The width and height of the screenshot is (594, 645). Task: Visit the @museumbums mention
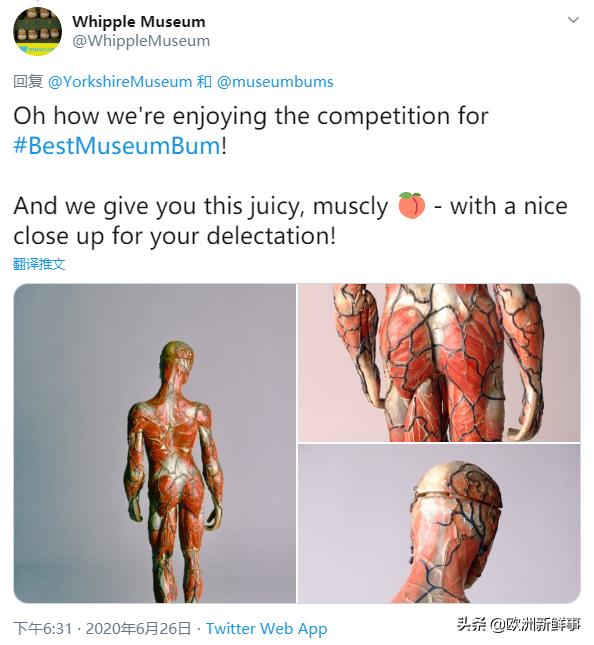tap(275, 81)
